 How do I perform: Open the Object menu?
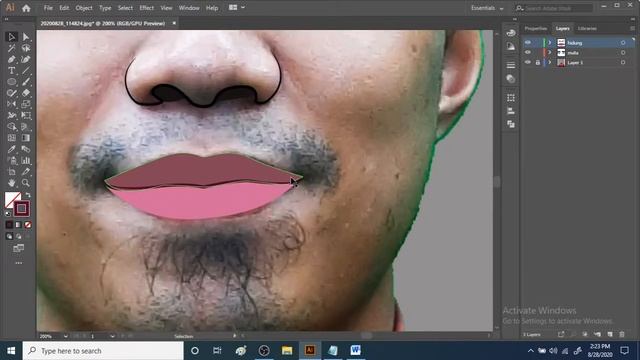[84, 8]
